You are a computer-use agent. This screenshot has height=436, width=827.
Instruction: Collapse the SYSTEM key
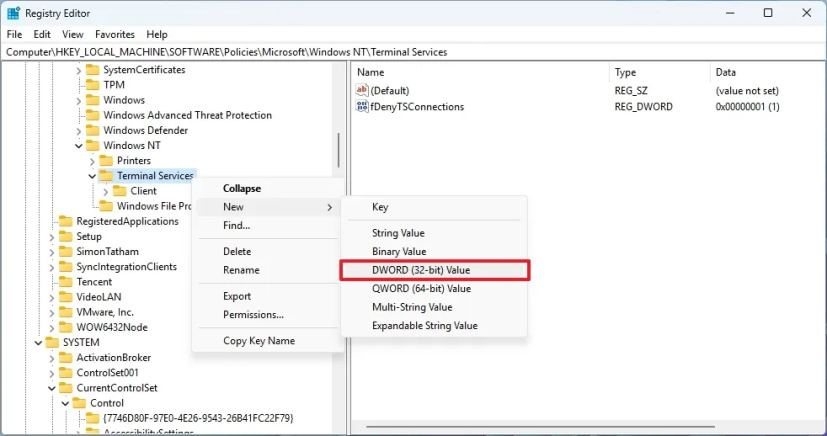click(x=39, y=343)
